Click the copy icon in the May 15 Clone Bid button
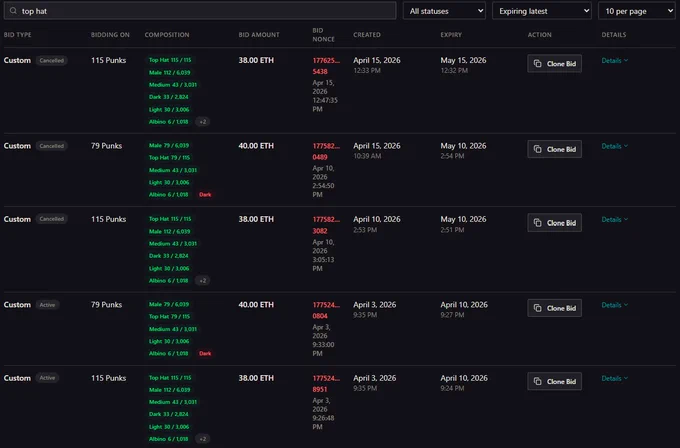Image resolution: width=680 pixels, height=448 pixels. (538, 64)
